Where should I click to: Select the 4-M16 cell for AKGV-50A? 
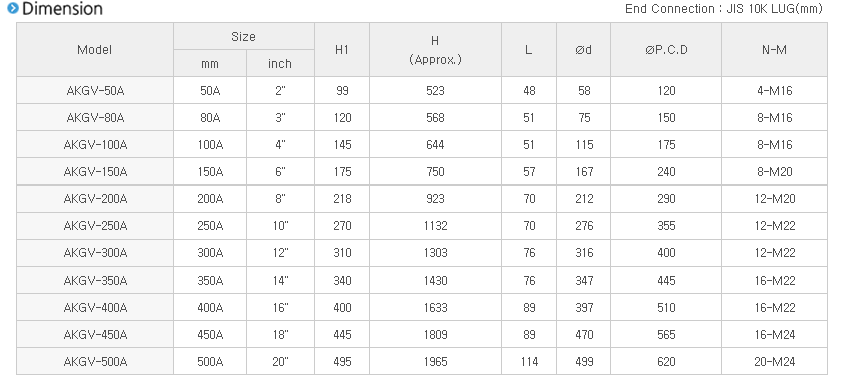coord(774,91)
